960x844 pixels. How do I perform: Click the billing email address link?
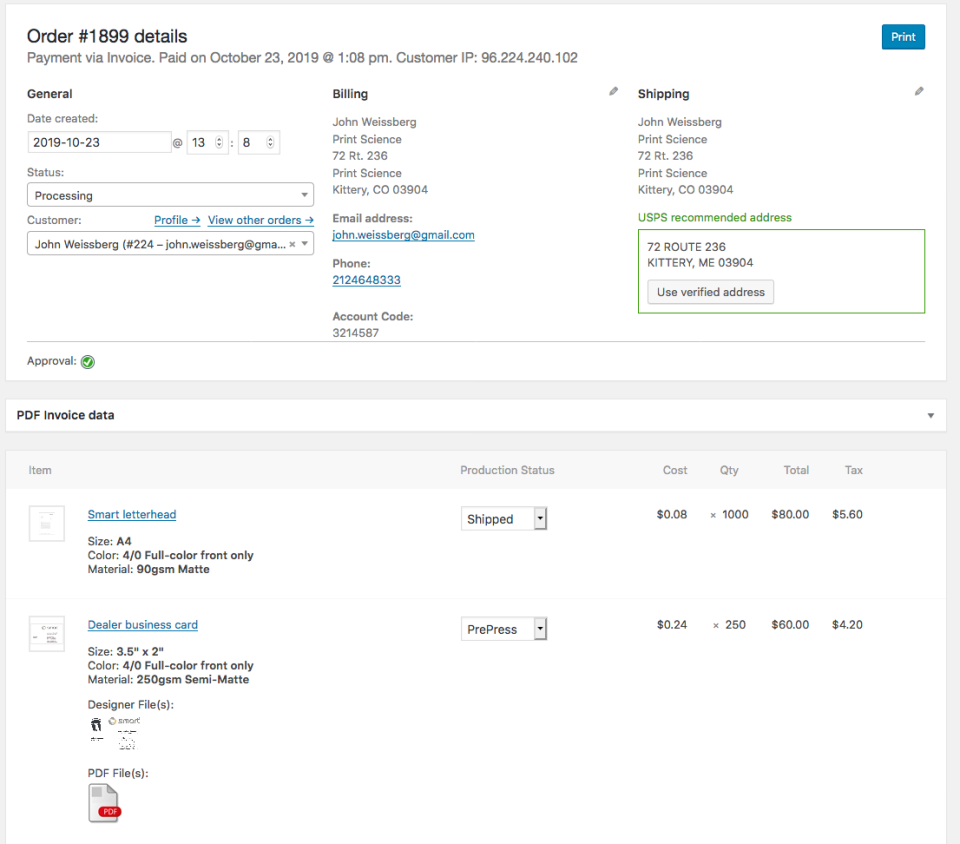click(403, 235)
